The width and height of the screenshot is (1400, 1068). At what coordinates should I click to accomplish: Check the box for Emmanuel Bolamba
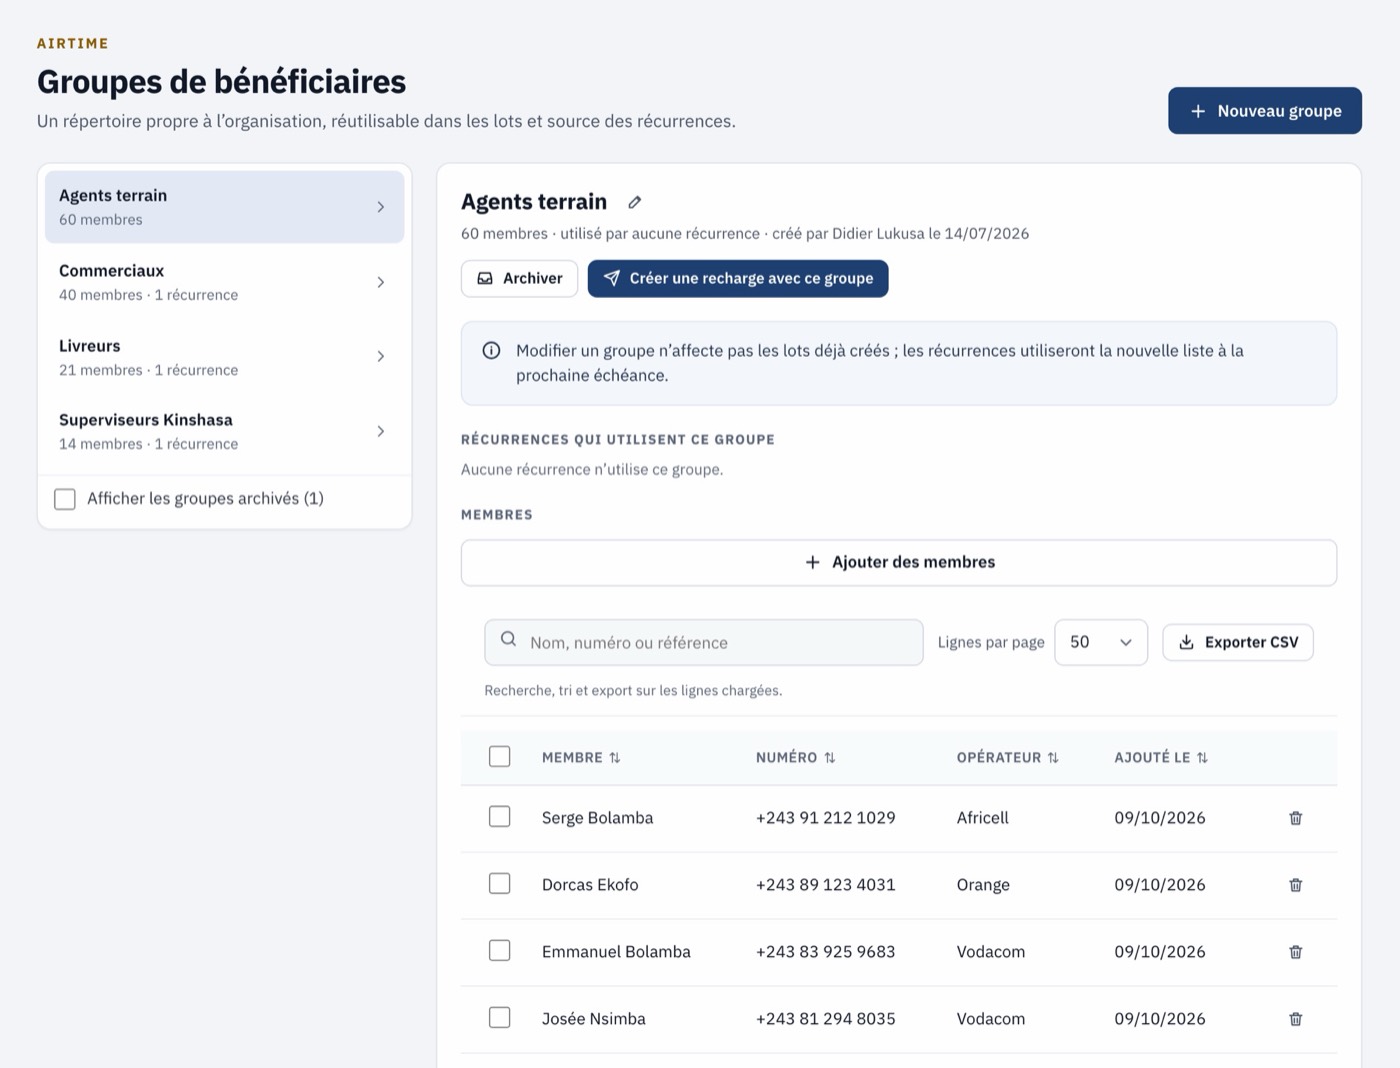coord(500,951)
